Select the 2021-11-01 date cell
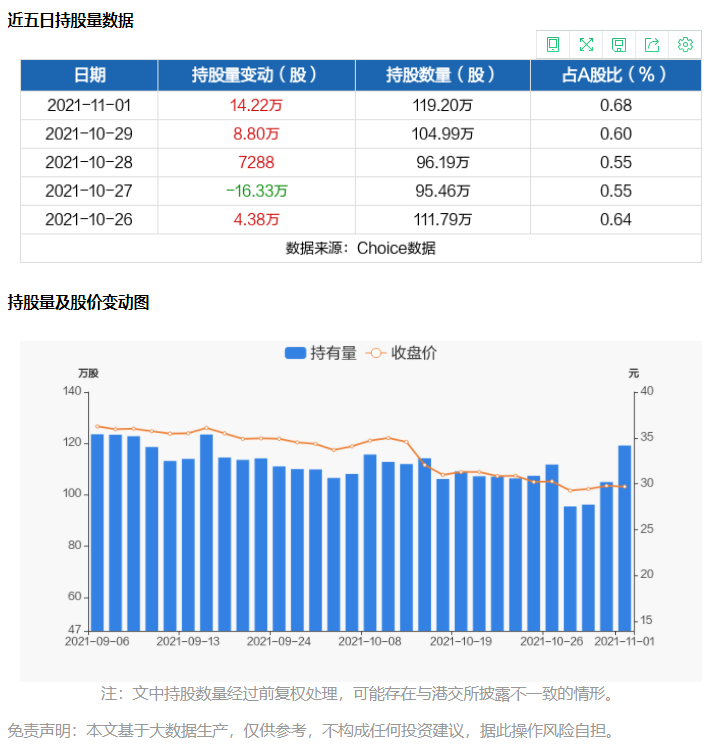Screen dimensions: 720x750 (89, 105)
